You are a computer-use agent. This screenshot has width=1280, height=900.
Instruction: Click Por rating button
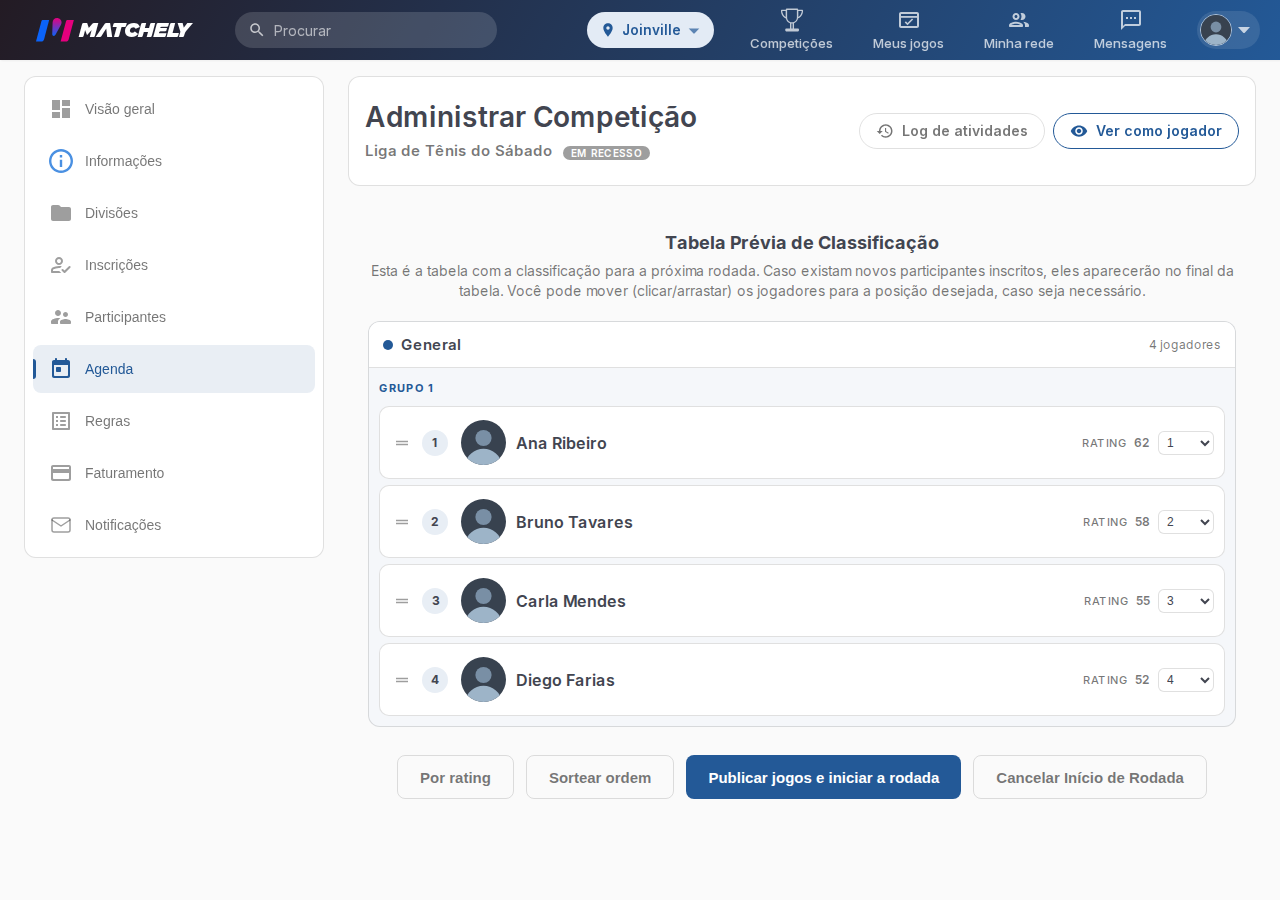coord(455,777)
